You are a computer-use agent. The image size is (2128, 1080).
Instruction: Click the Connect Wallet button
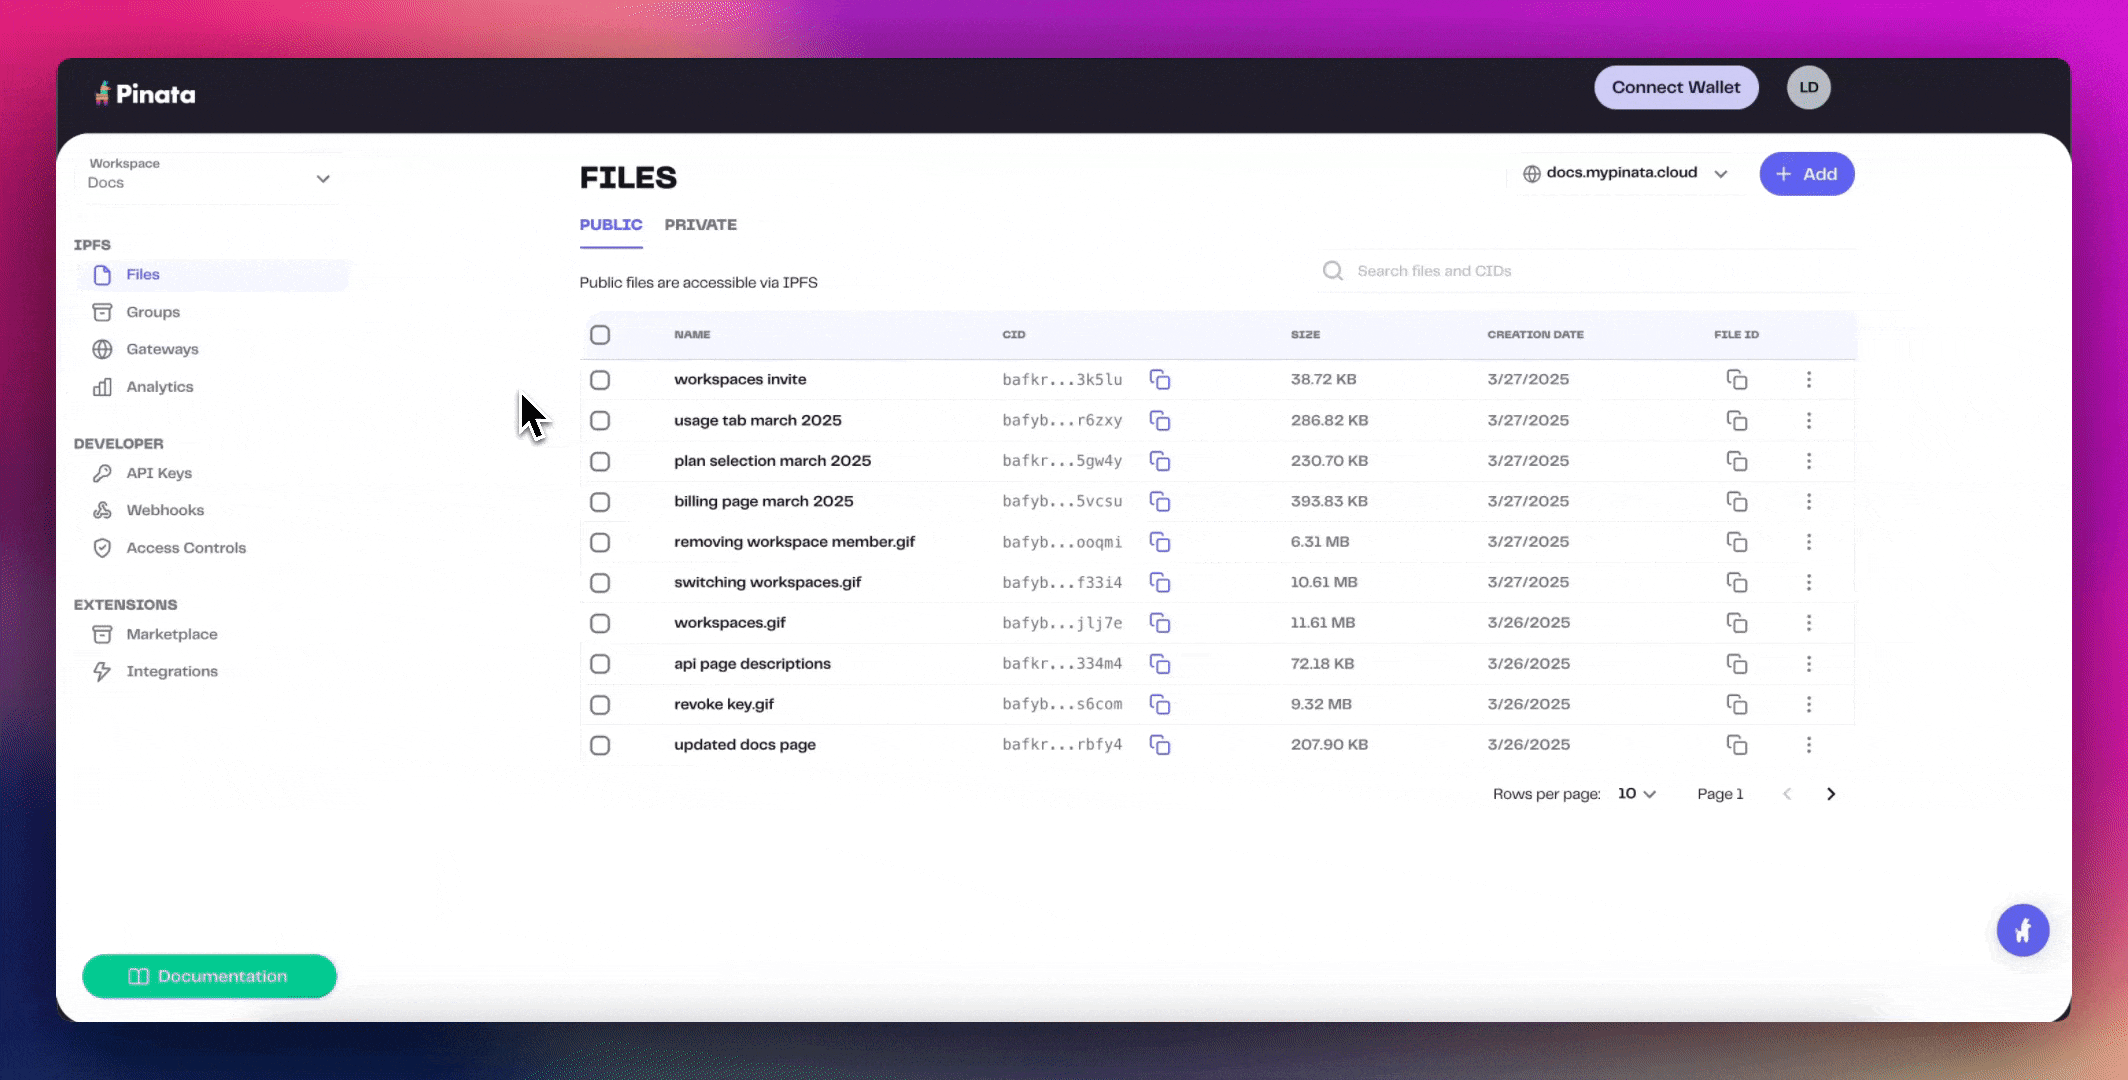pos(1676,88)
